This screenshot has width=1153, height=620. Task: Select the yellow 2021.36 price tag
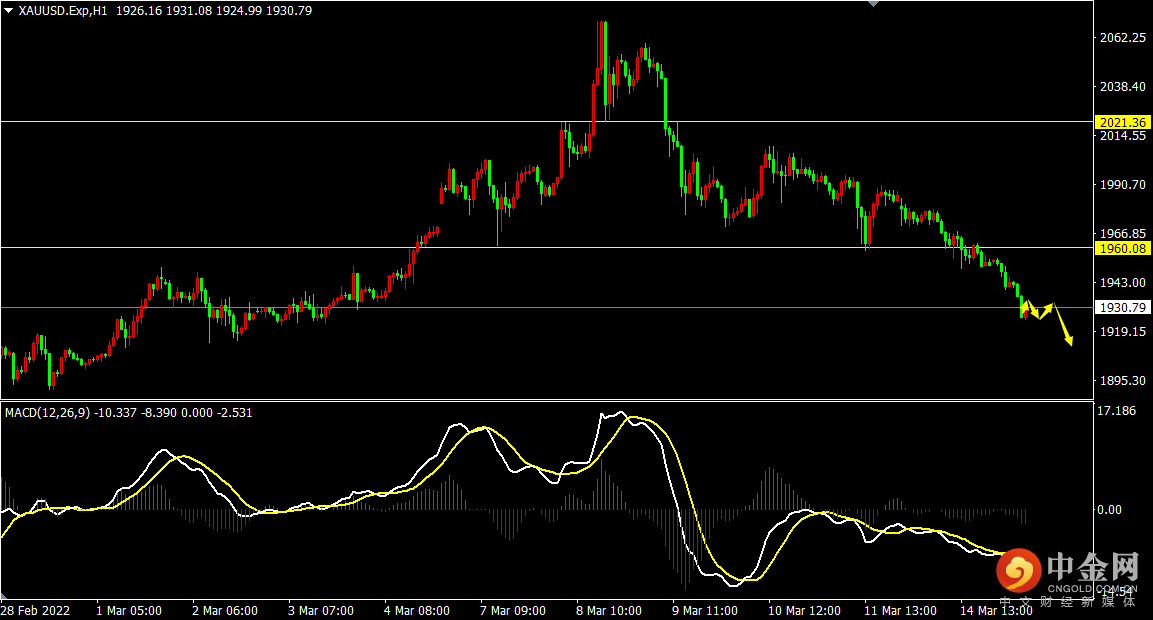click(x=1123, y=123)
